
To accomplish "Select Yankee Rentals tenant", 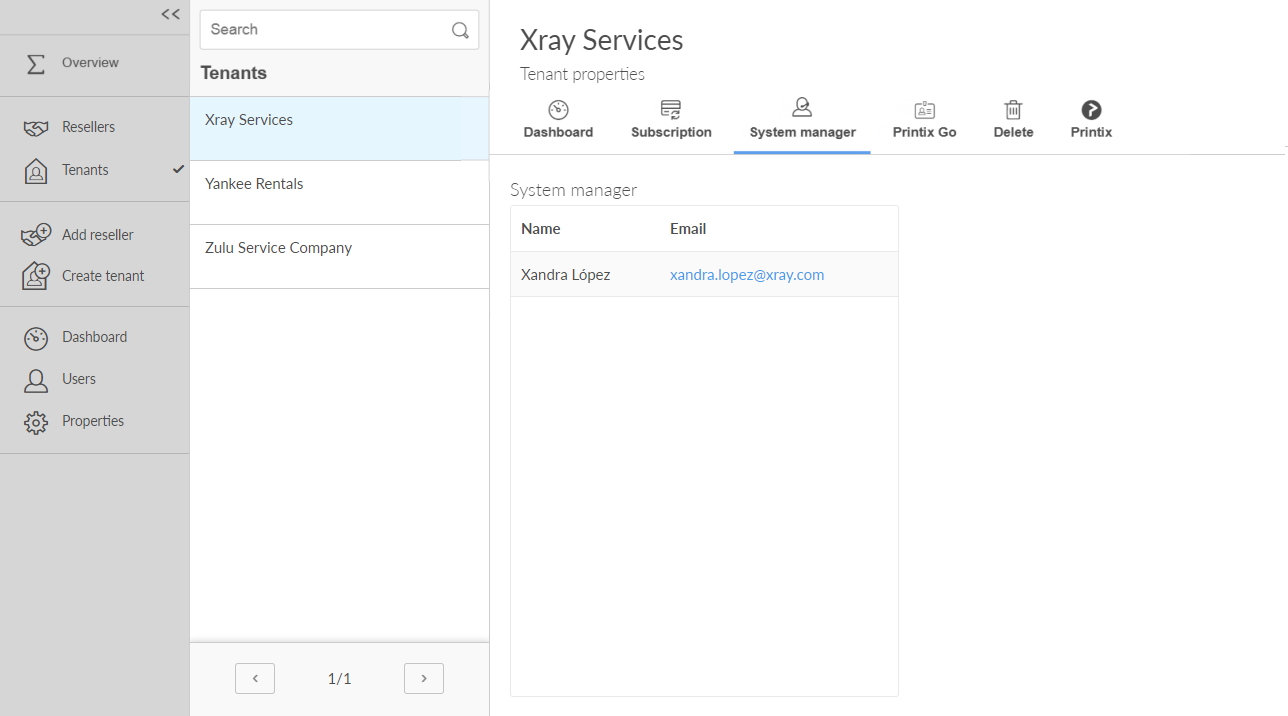I will pos(254,184).
